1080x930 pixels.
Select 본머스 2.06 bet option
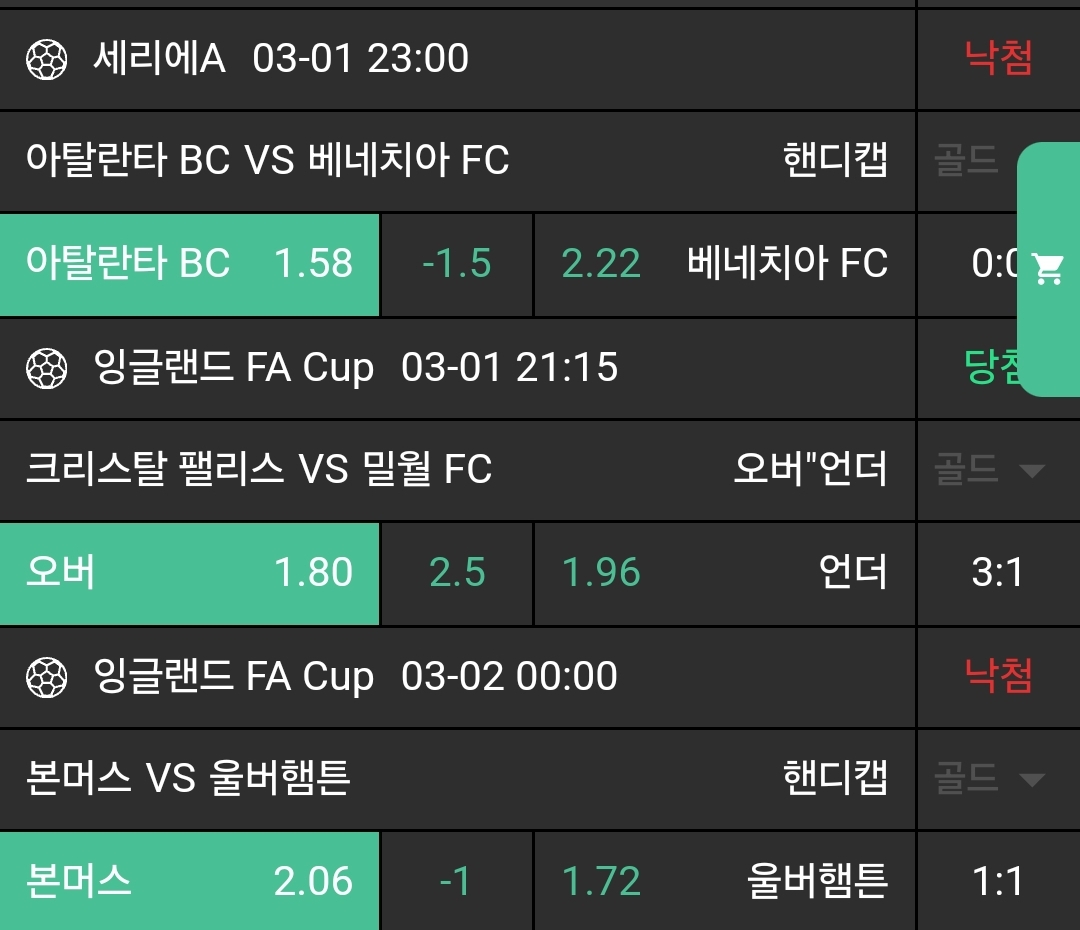tap(189, 881)
